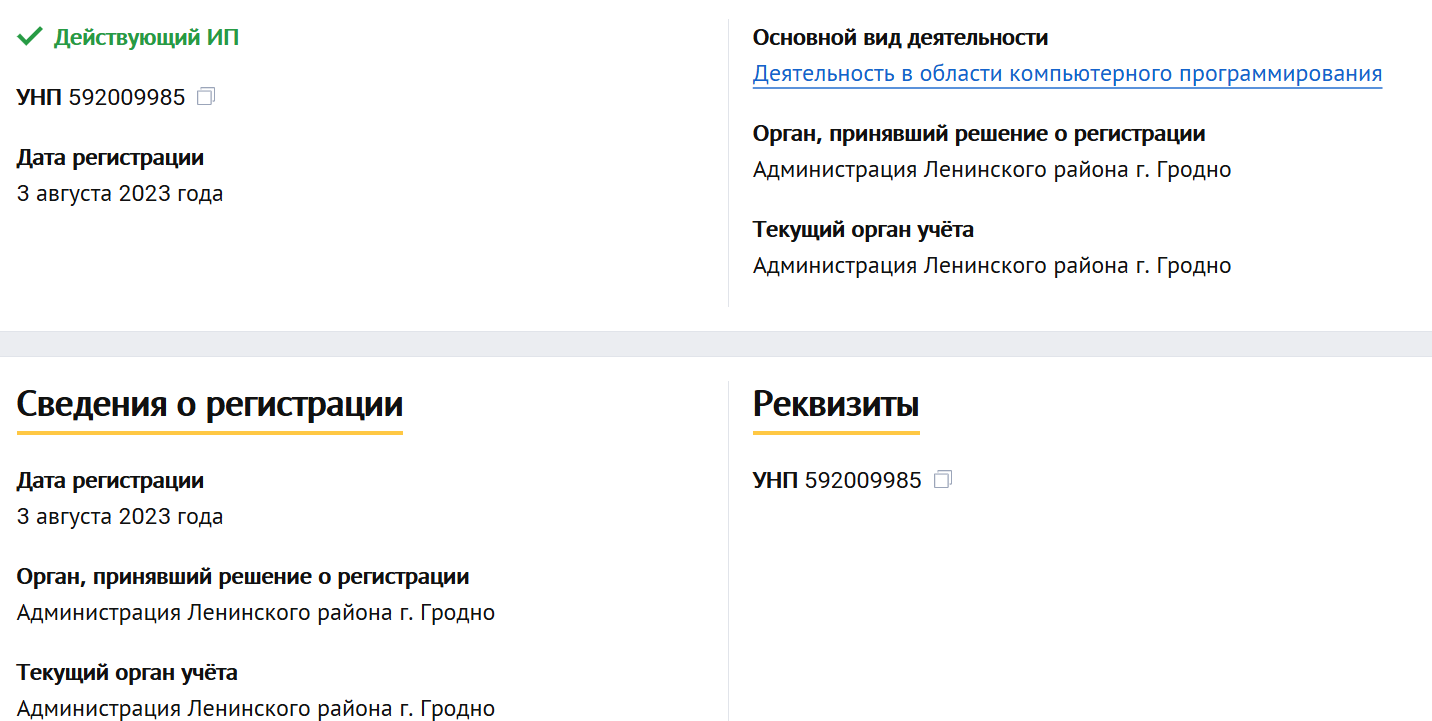Click Текущий орган учёта label in Сведения о регистрации

(x=127, y=672)
